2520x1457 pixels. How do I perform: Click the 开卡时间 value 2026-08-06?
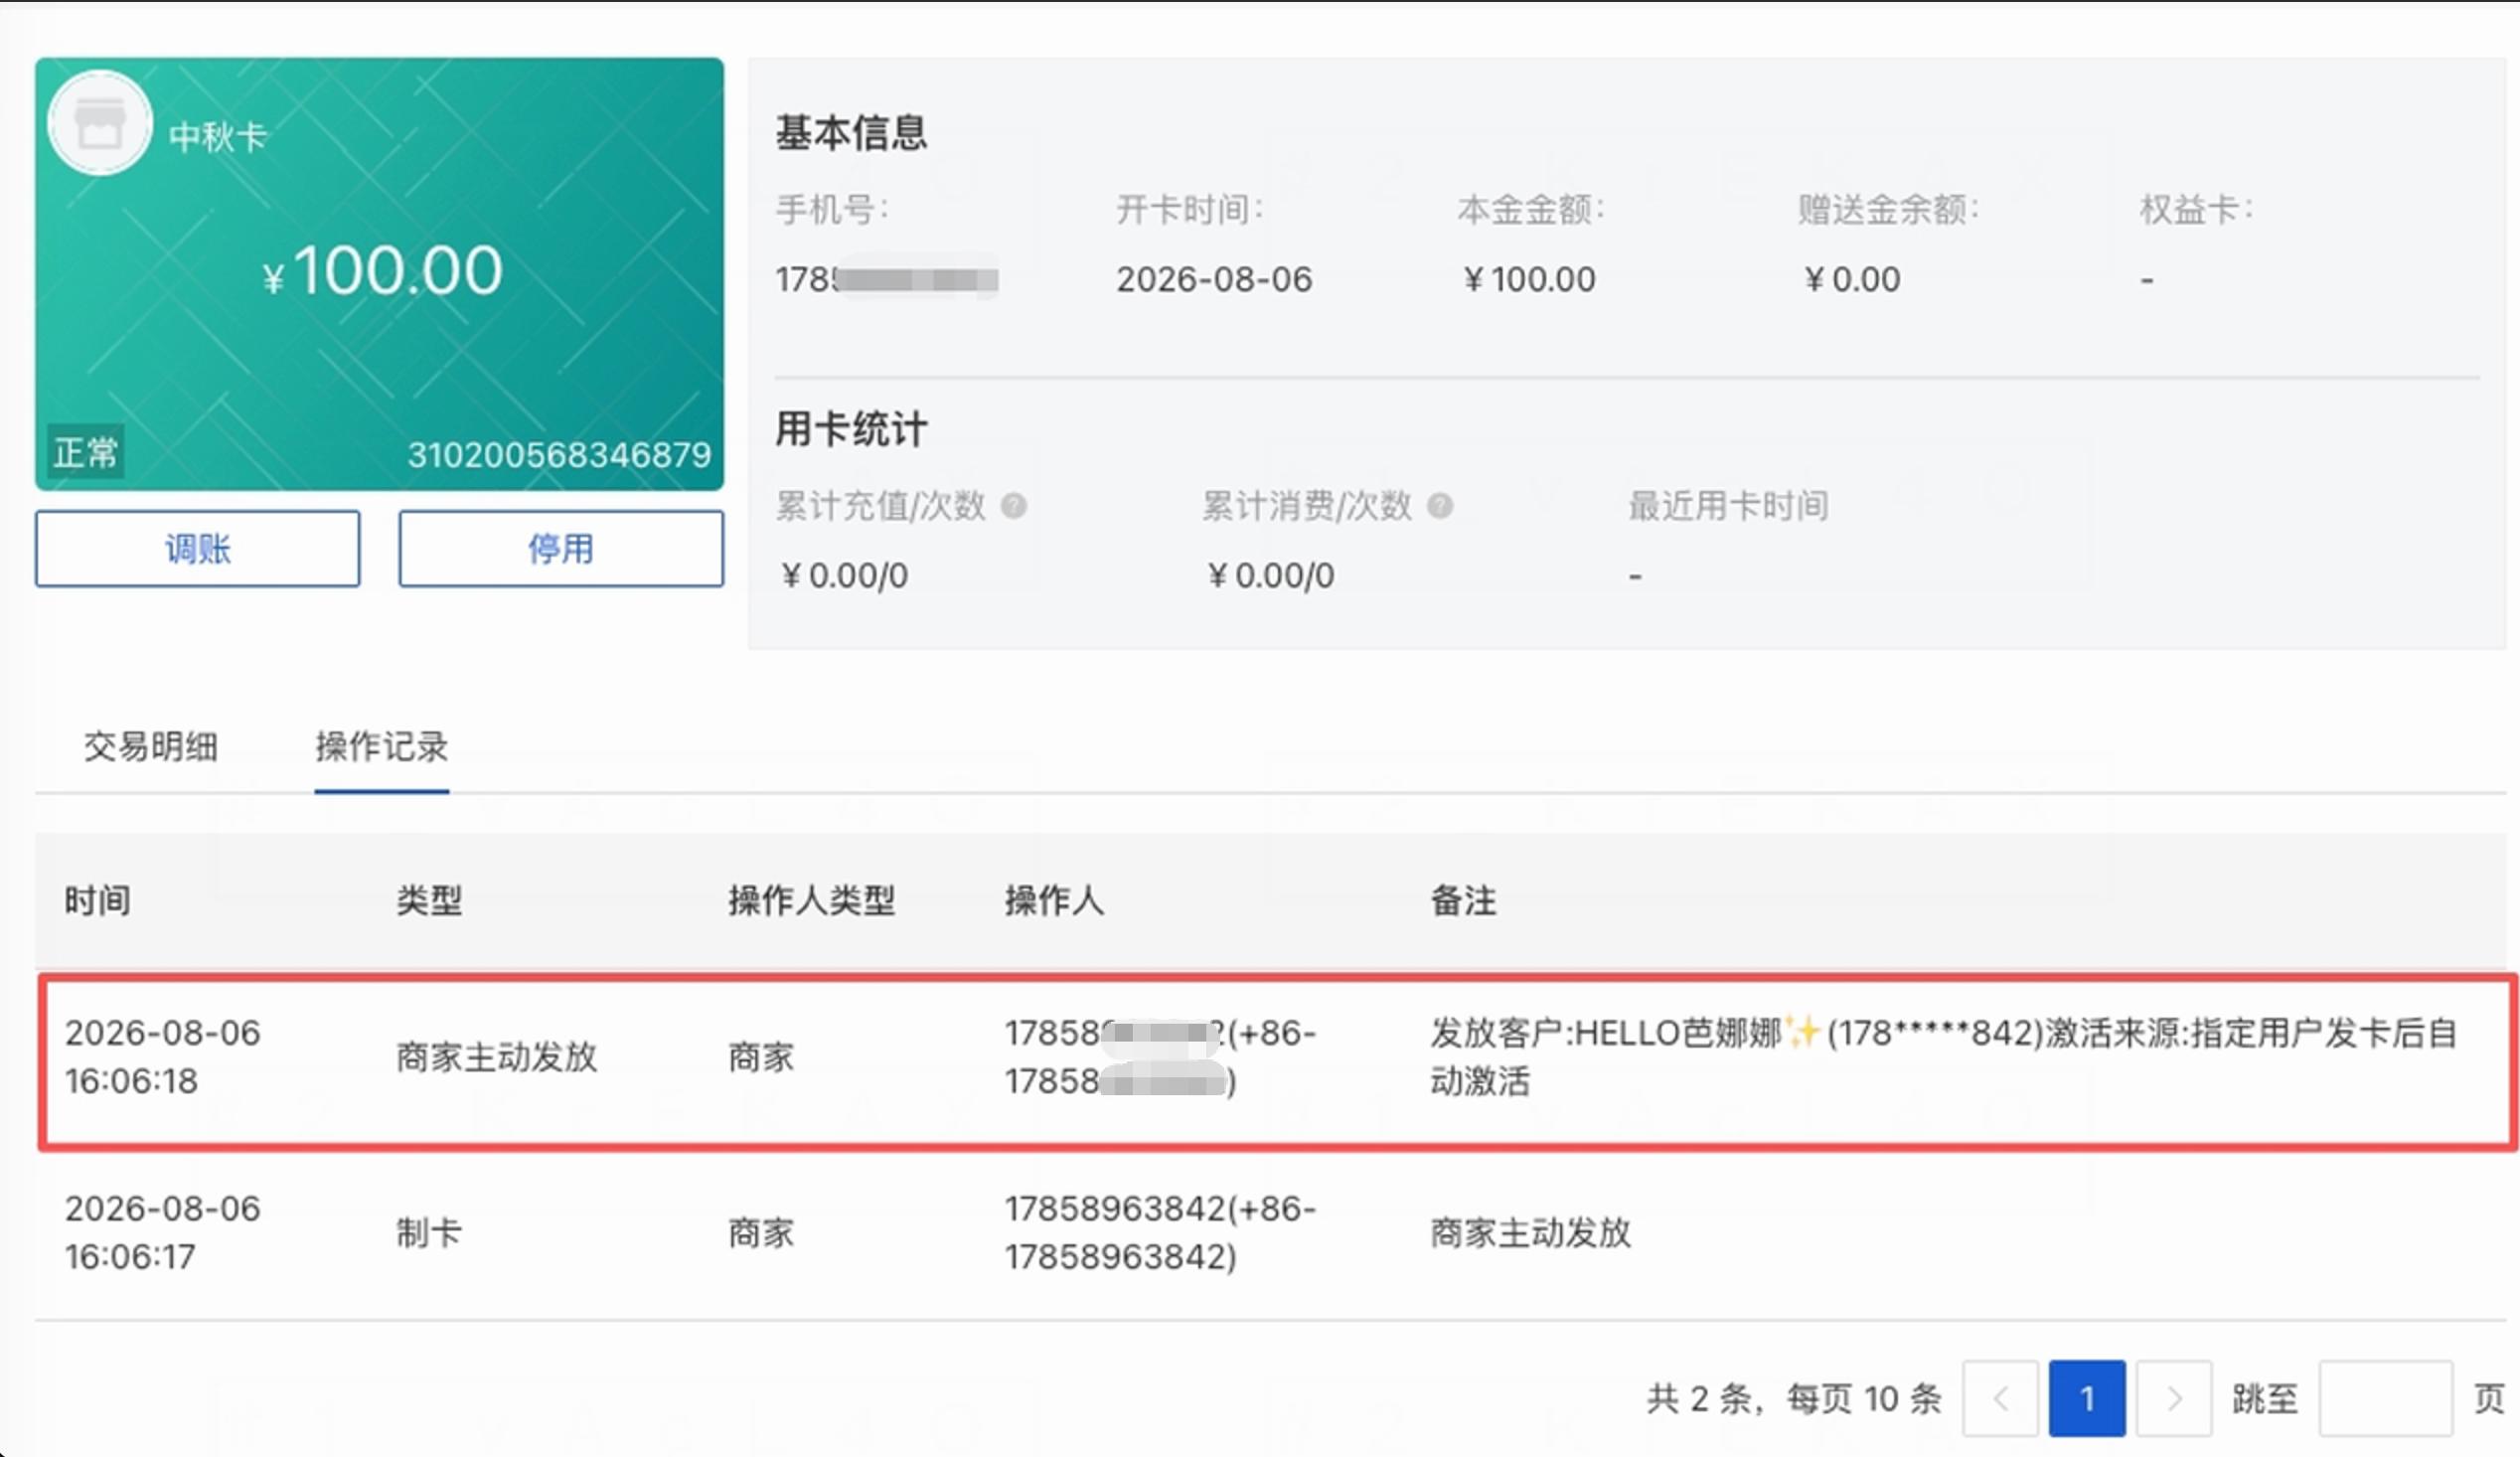click(x=1214, y=279)
